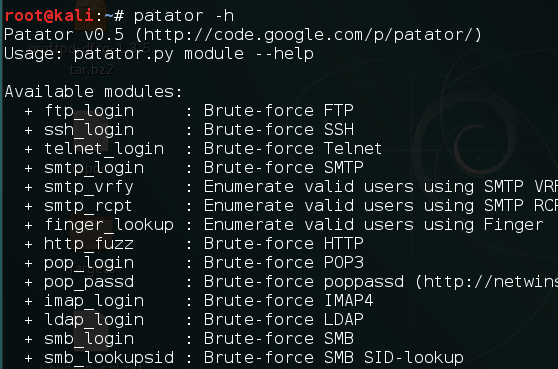The width and height of the screenshot is (558, 369).
Task: Click the 'Available modules:' heading
Action: 94,92
